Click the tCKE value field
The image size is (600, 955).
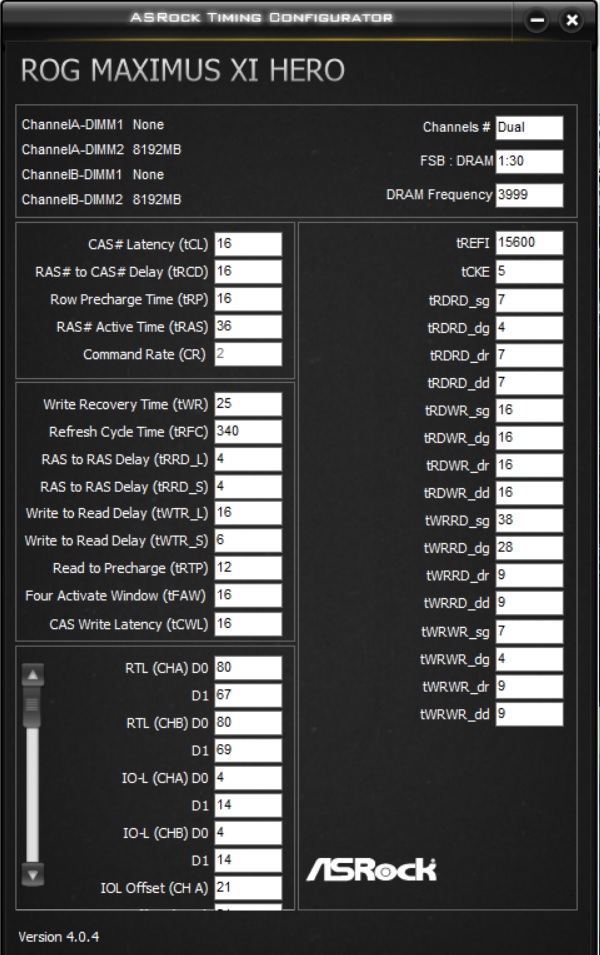pos(529,271)
